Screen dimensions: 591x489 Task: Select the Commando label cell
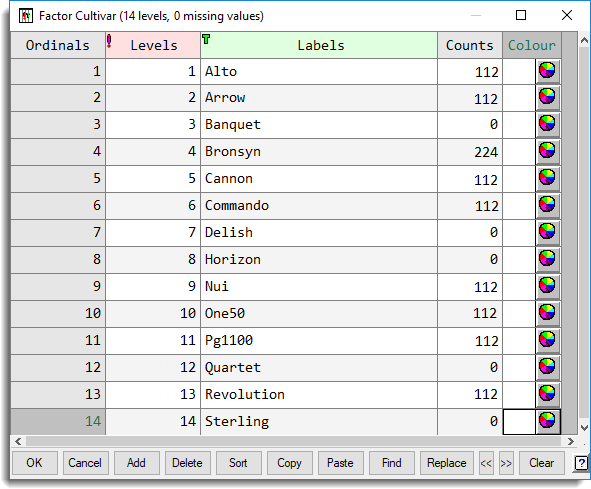[x=319, y=205]
